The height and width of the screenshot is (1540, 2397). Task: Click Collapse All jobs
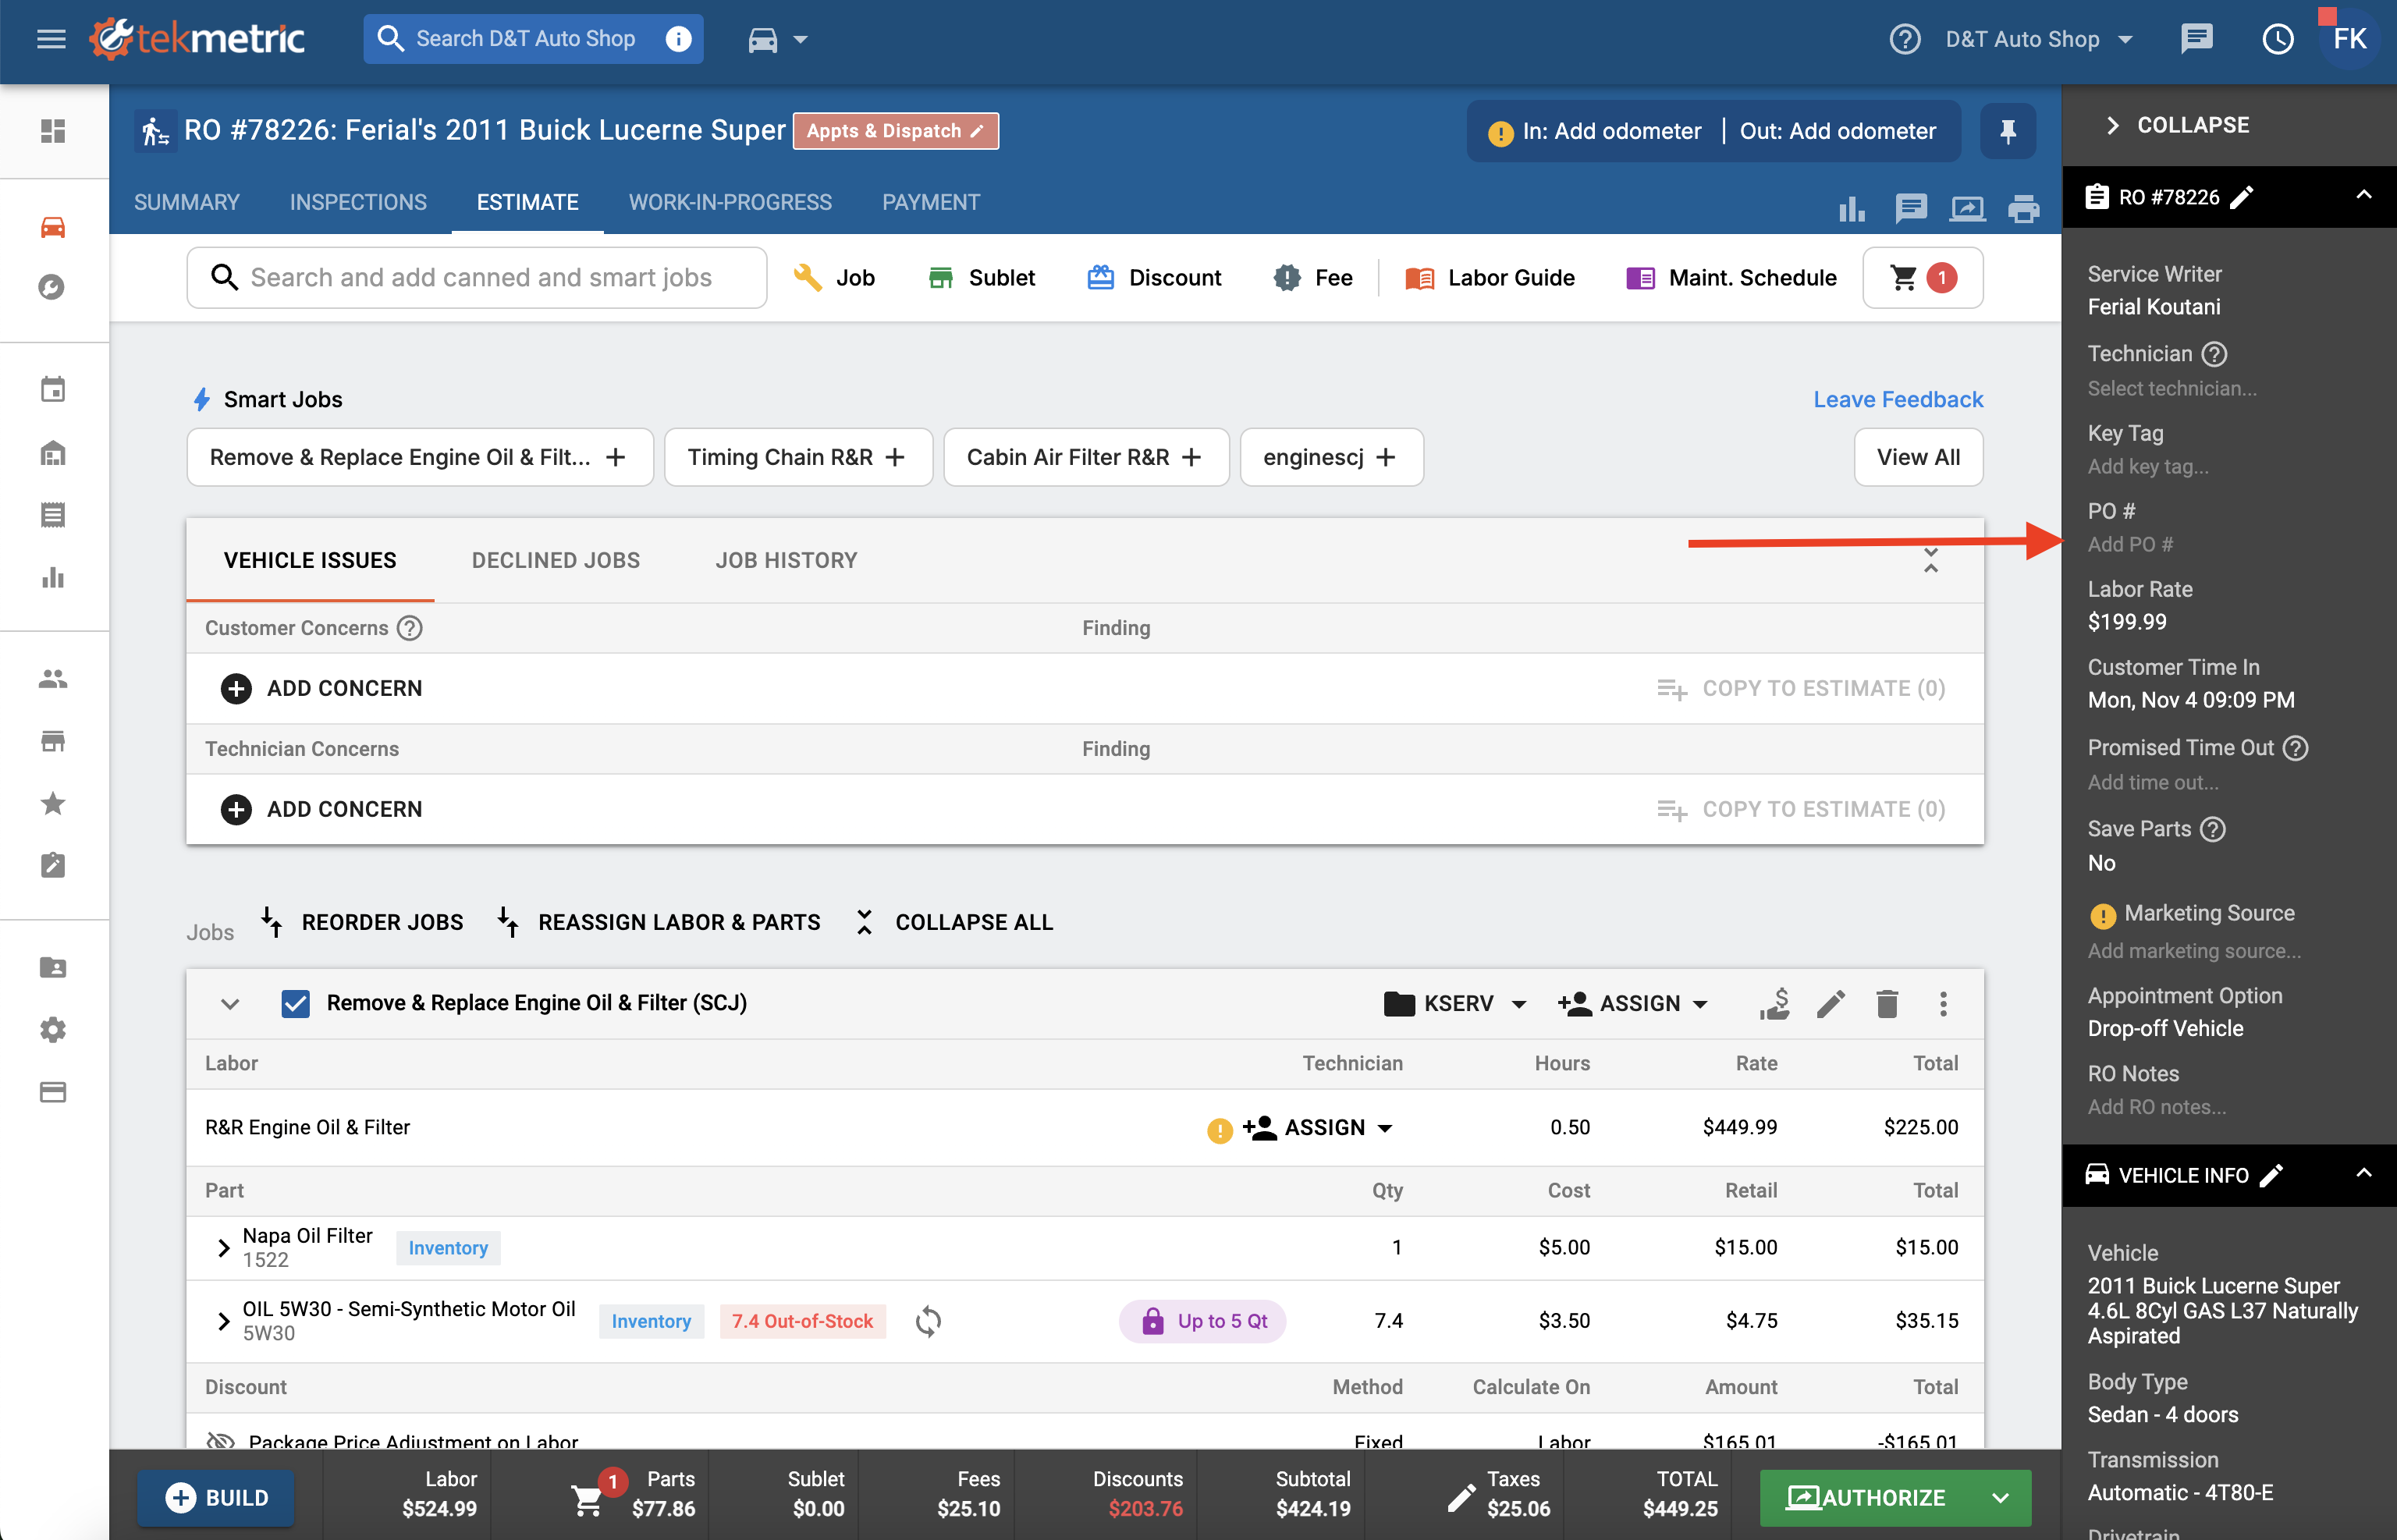click(955, 922)
